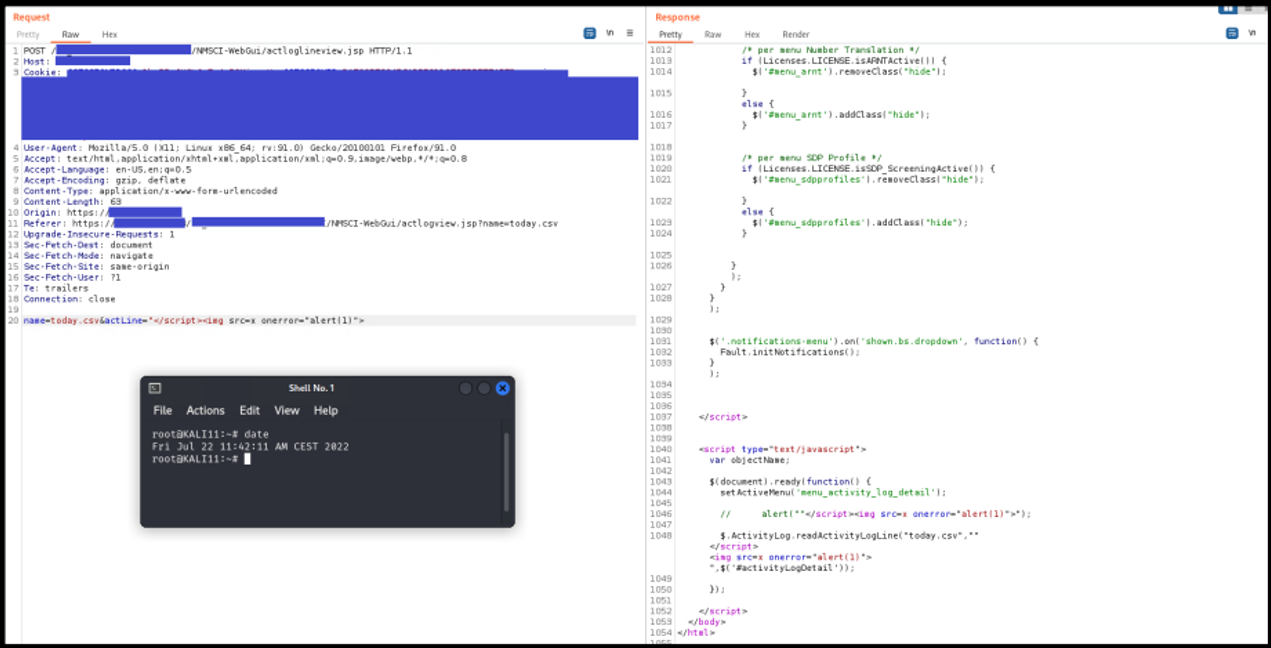
Task: Open the View menu in terminal
Action: 287,411
